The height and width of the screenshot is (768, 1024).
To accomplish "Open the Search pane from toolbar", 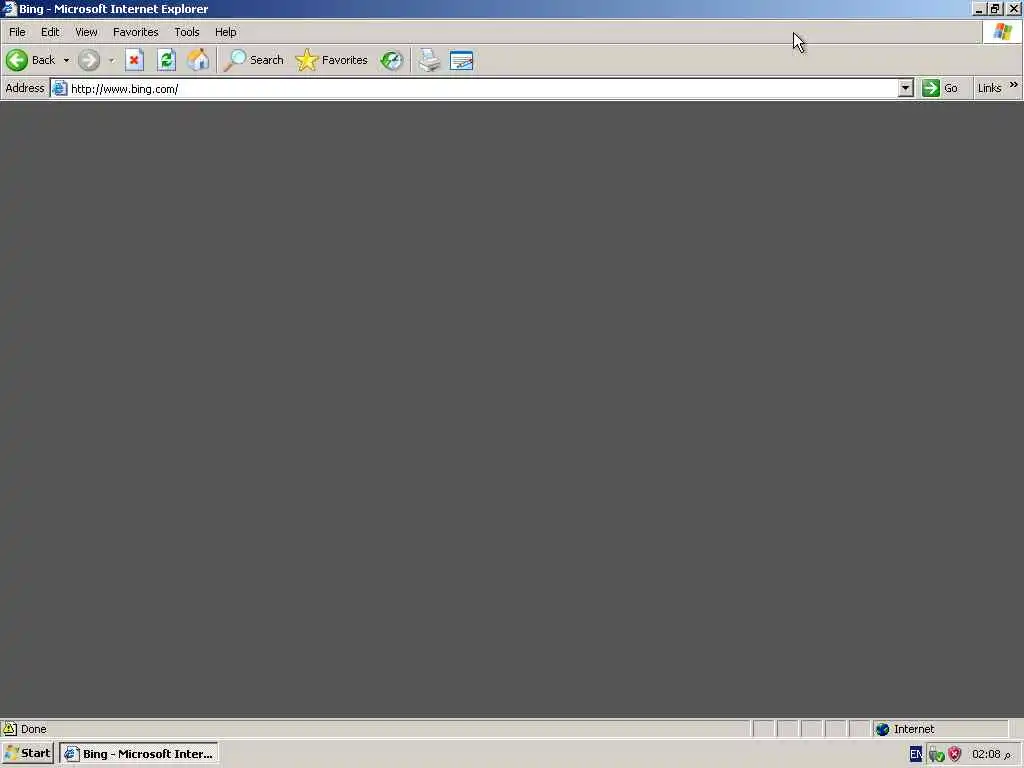I will coord(253,60).
